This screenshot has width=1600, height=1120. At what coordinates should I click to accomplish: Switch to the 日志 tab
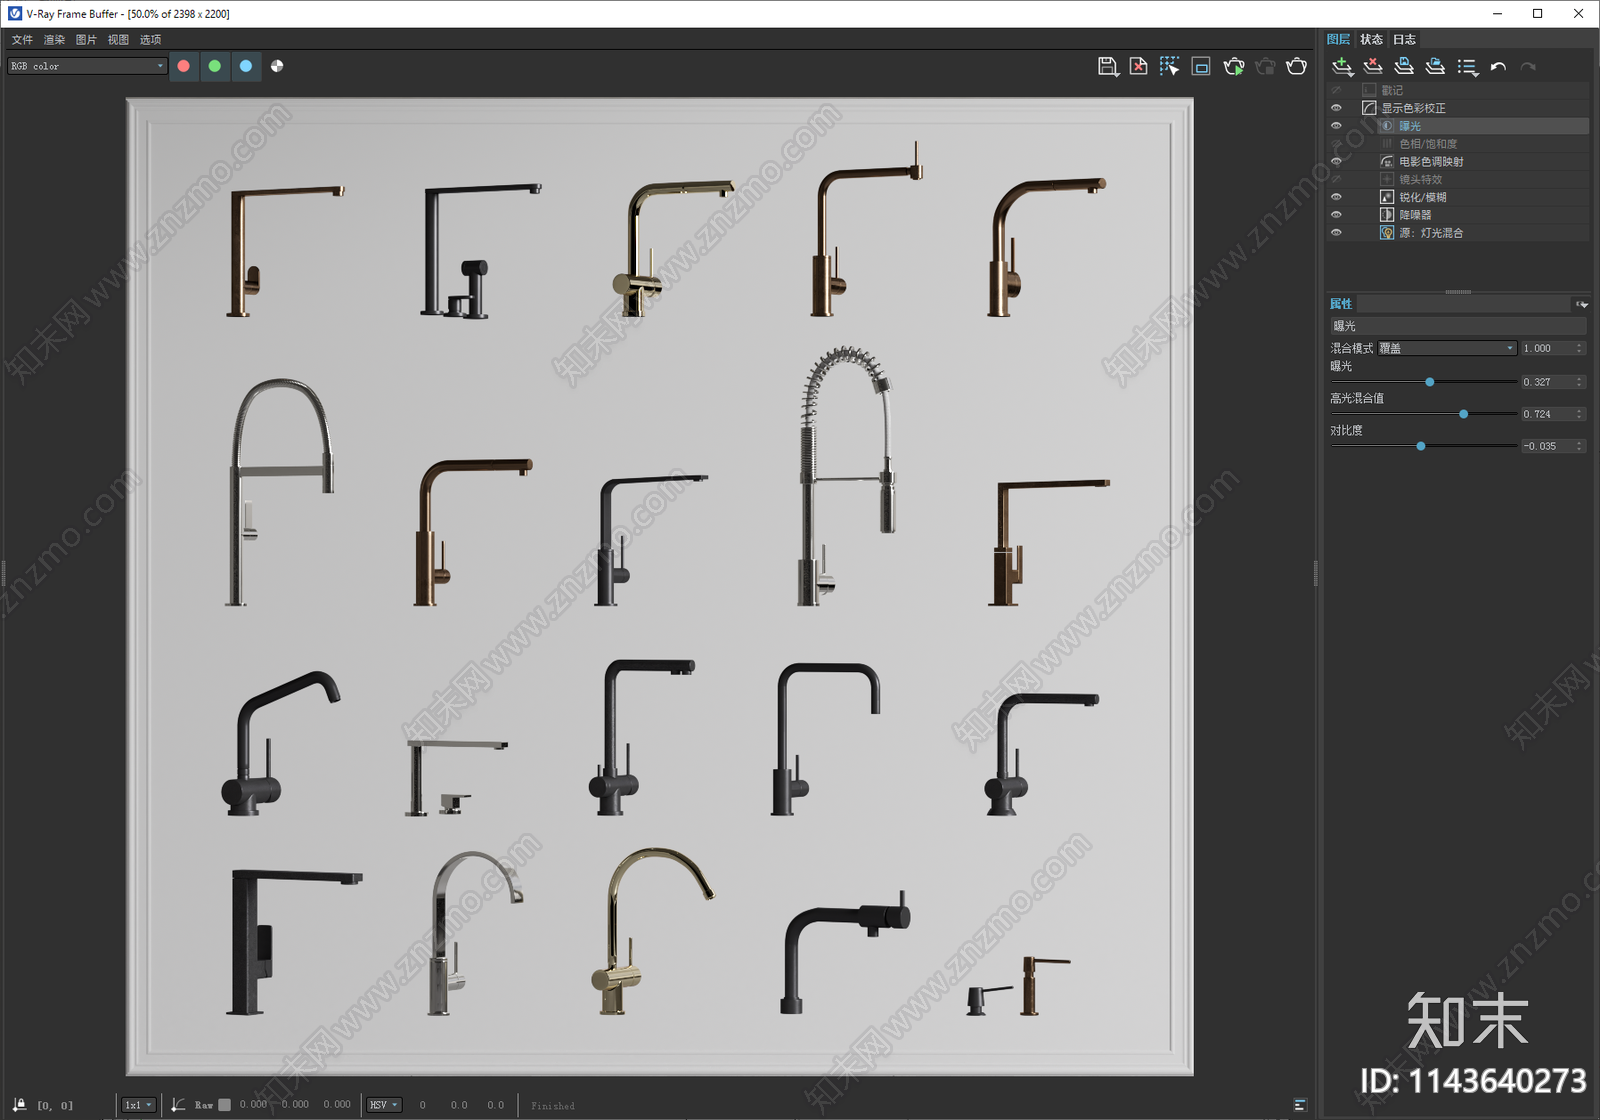coord(1404,39)
